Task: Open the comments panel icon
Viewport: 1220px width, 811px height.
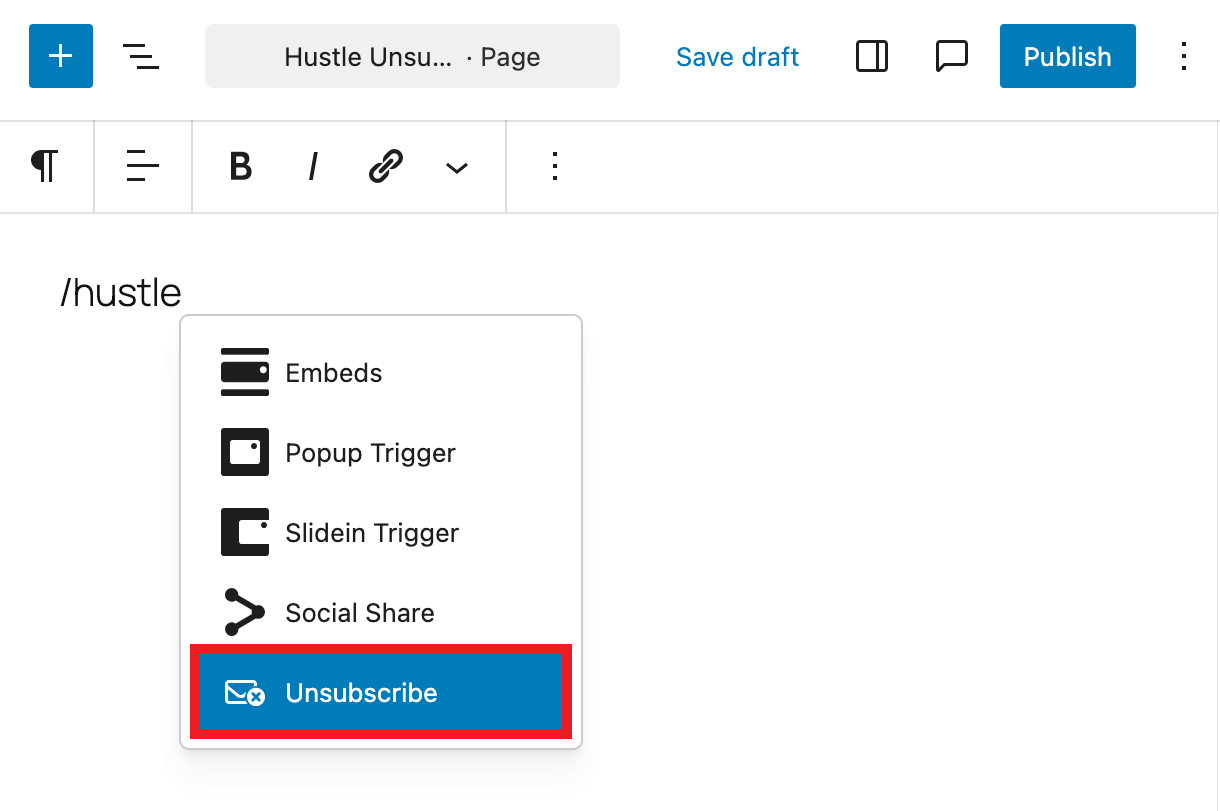Action: [952, 56]
